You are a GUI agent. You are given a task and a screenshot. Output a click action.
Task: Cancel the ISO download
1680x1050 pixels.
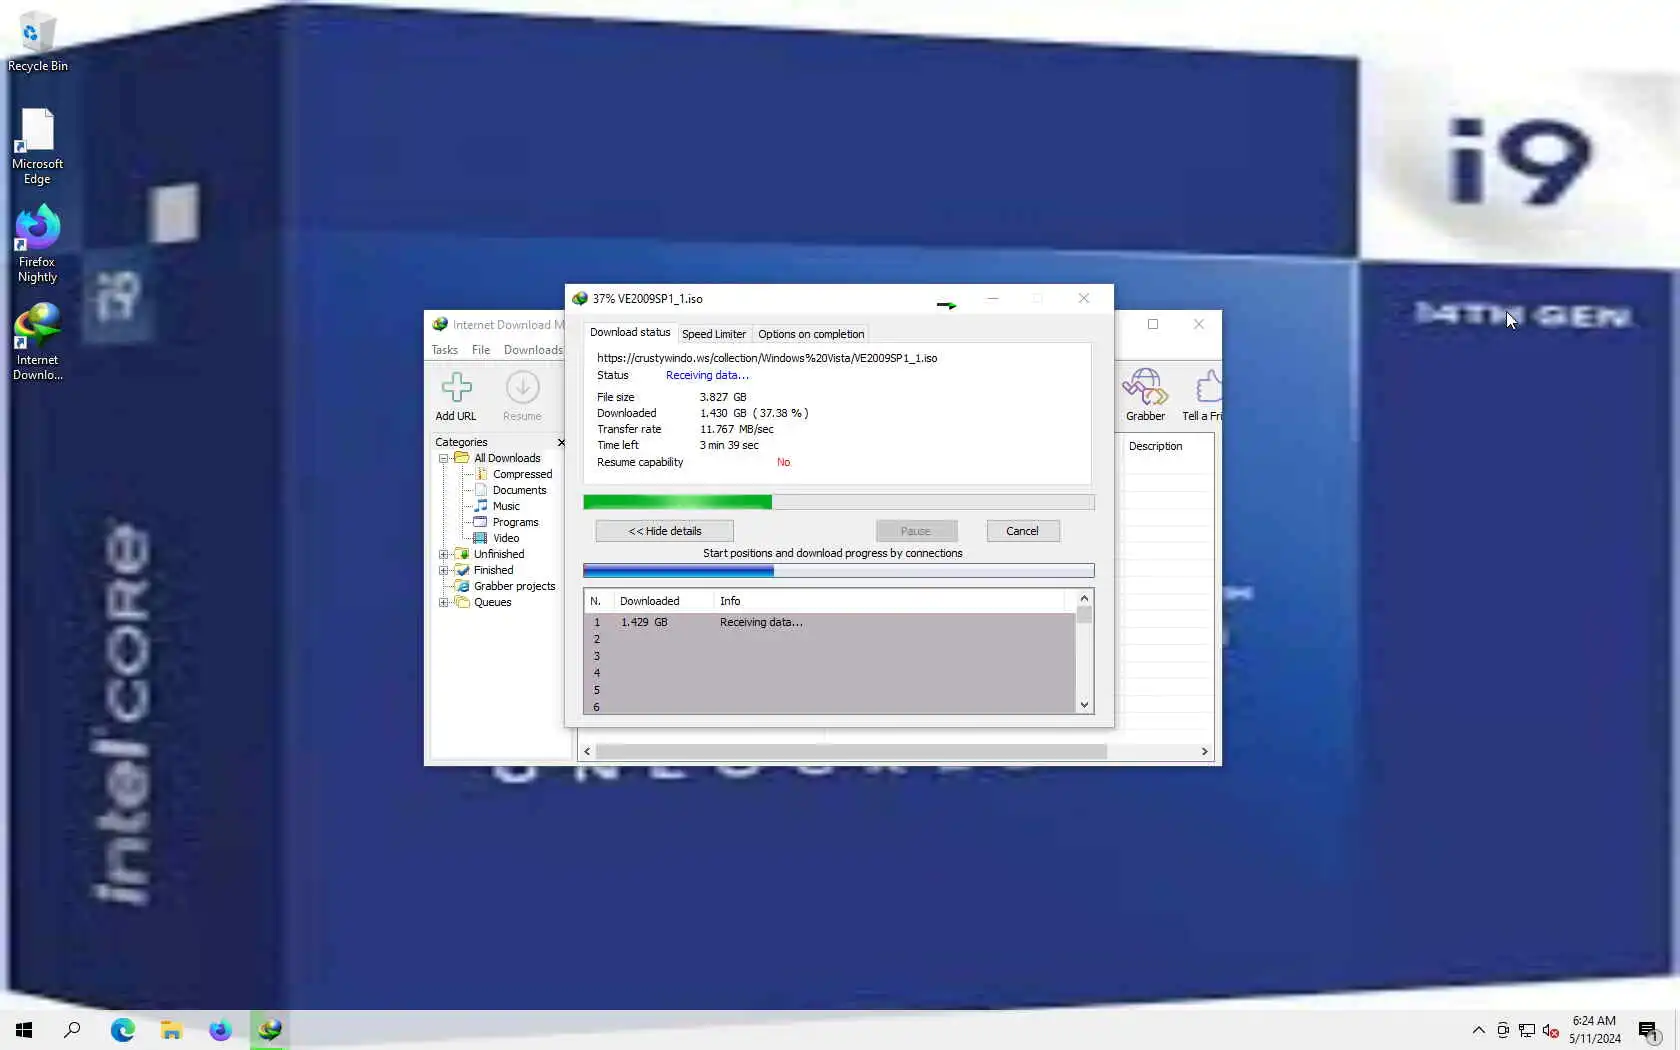[1022, 531]
